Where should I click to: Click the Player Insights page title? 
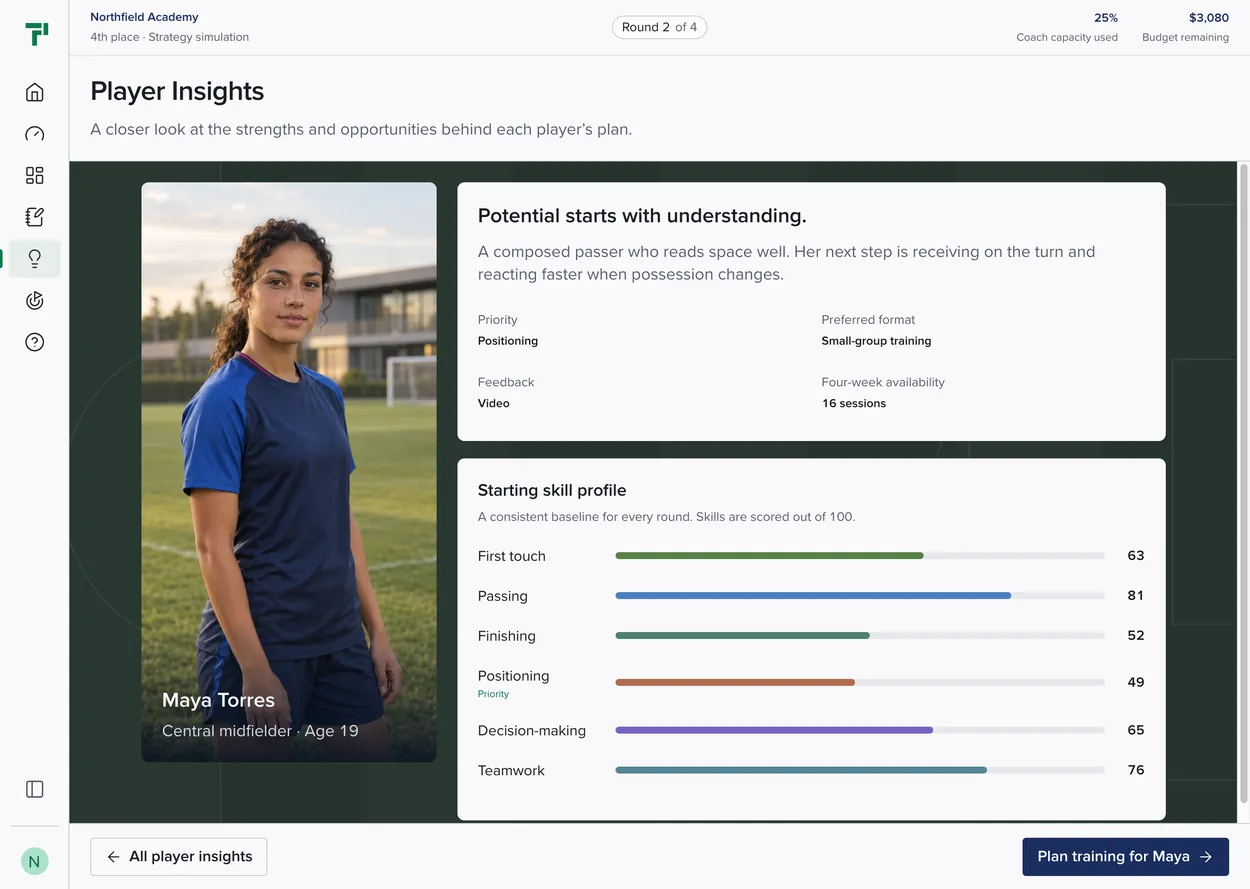177,91
